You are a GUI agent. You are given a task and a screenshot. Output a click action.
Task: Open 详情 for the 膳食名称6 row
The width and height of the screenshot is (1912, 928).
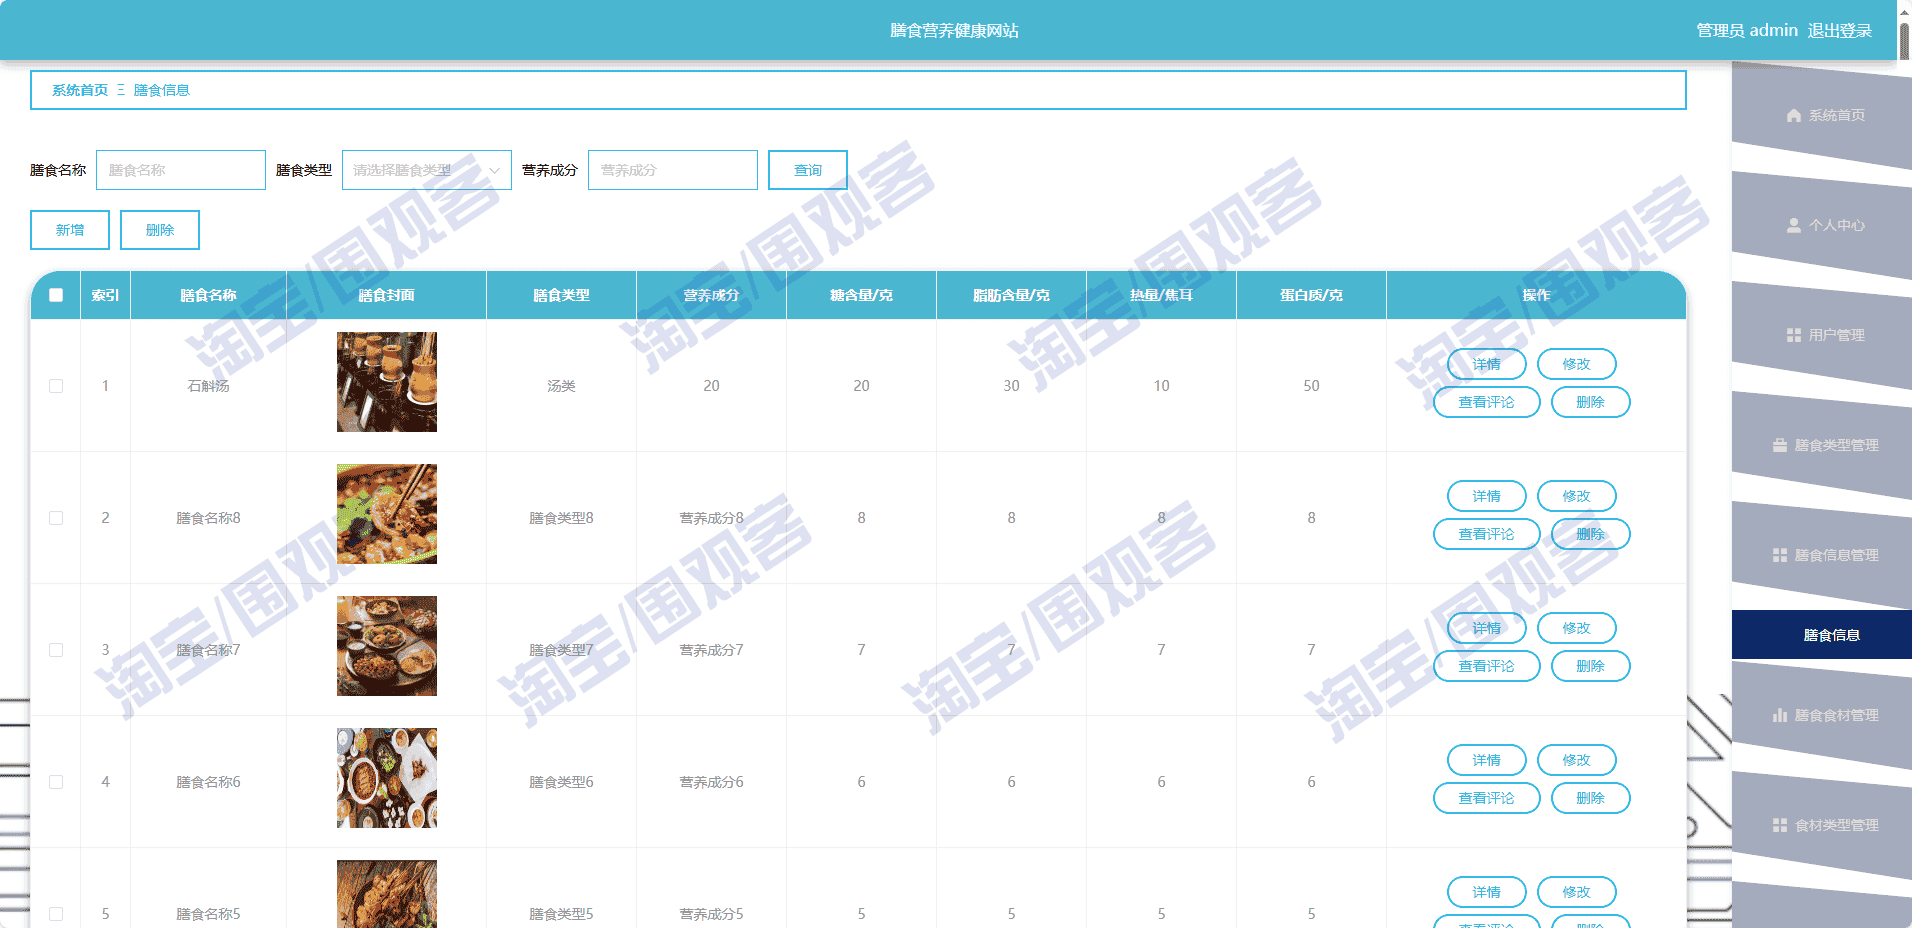click(1487, 760)
